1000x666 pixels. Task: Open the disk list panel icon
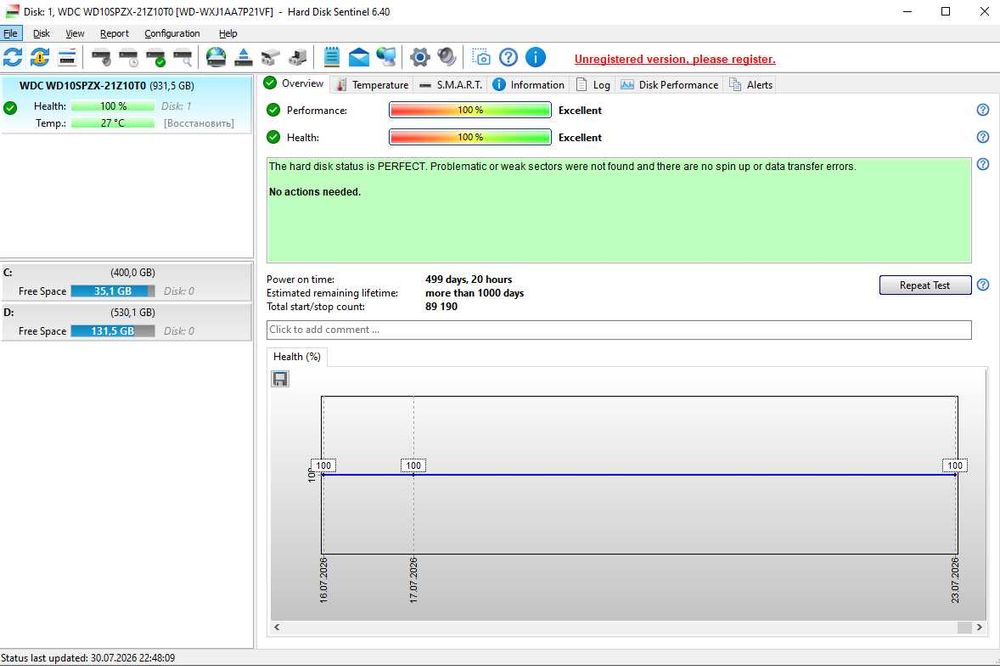(x=67, y=57)
